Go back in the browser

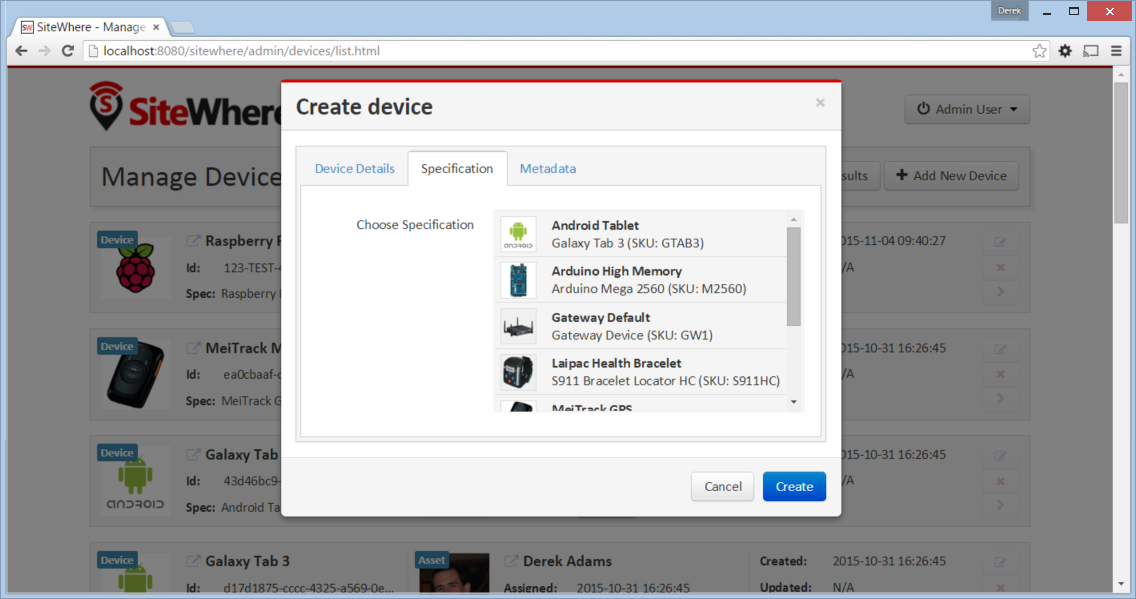(22, 51)
